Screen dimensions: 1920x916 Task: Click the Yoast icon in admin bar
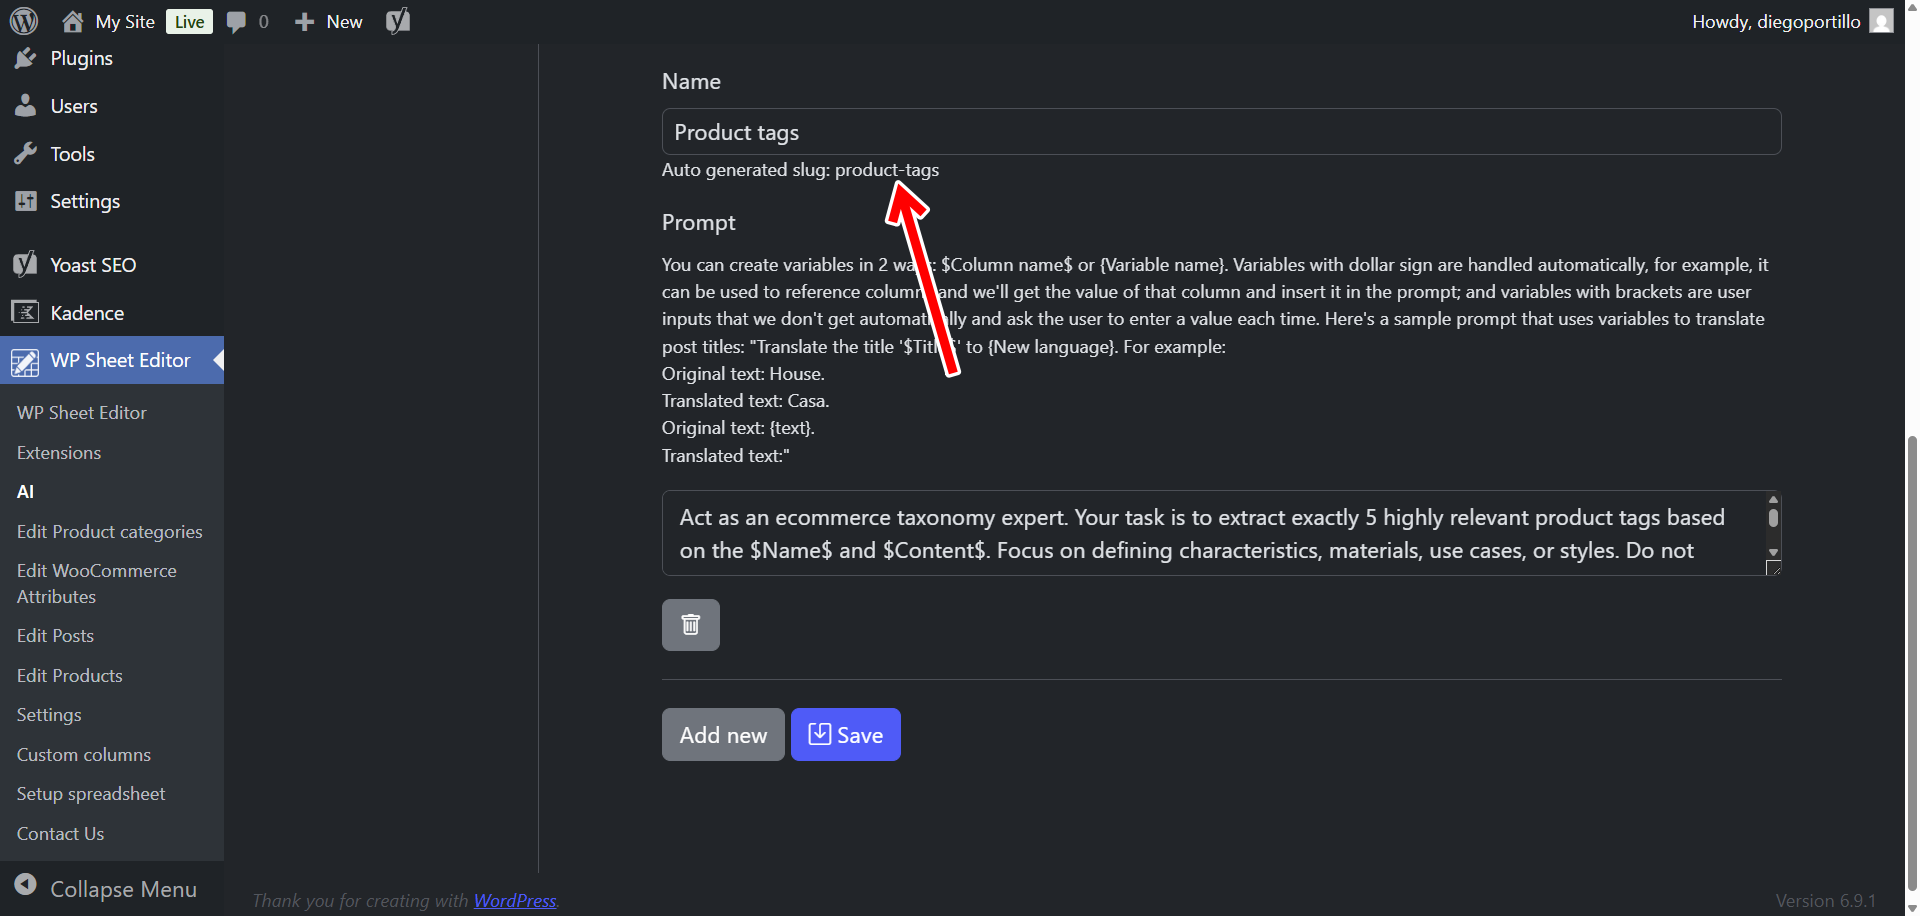coord(398,21)
